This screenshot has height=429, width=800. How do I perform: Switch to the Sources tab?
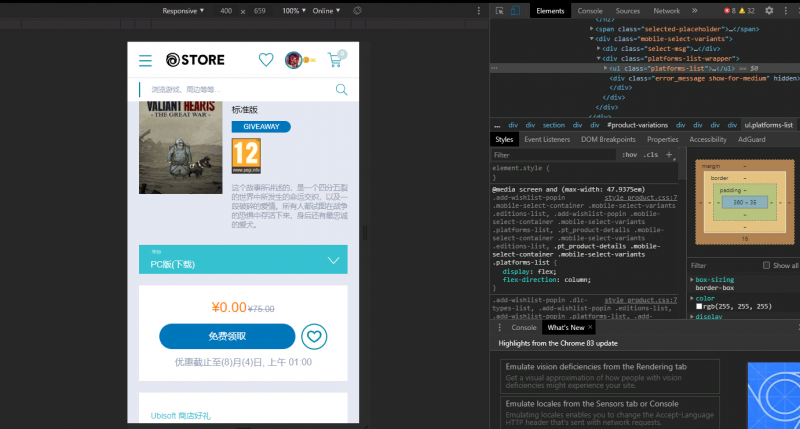pos(628,11)
